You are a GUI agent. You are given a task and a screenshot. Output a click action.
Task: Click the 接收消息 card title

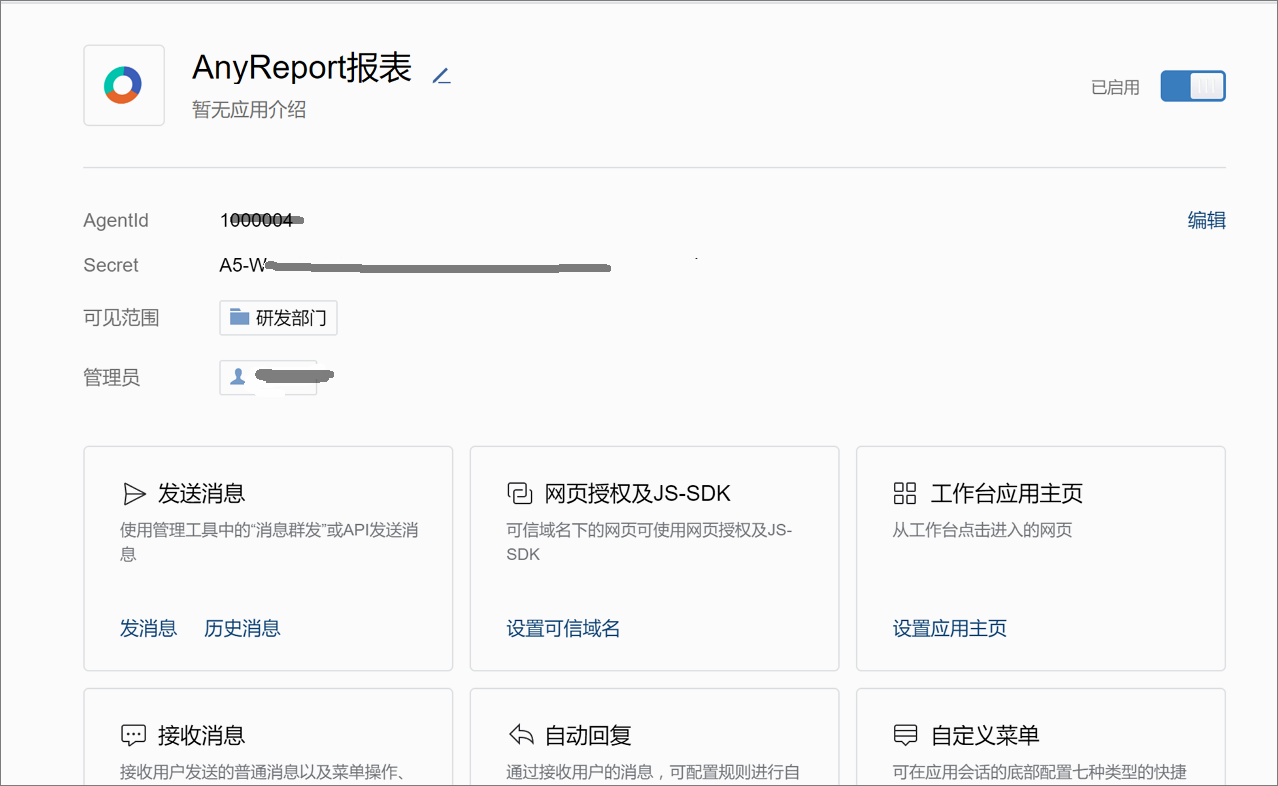[202, 736]
